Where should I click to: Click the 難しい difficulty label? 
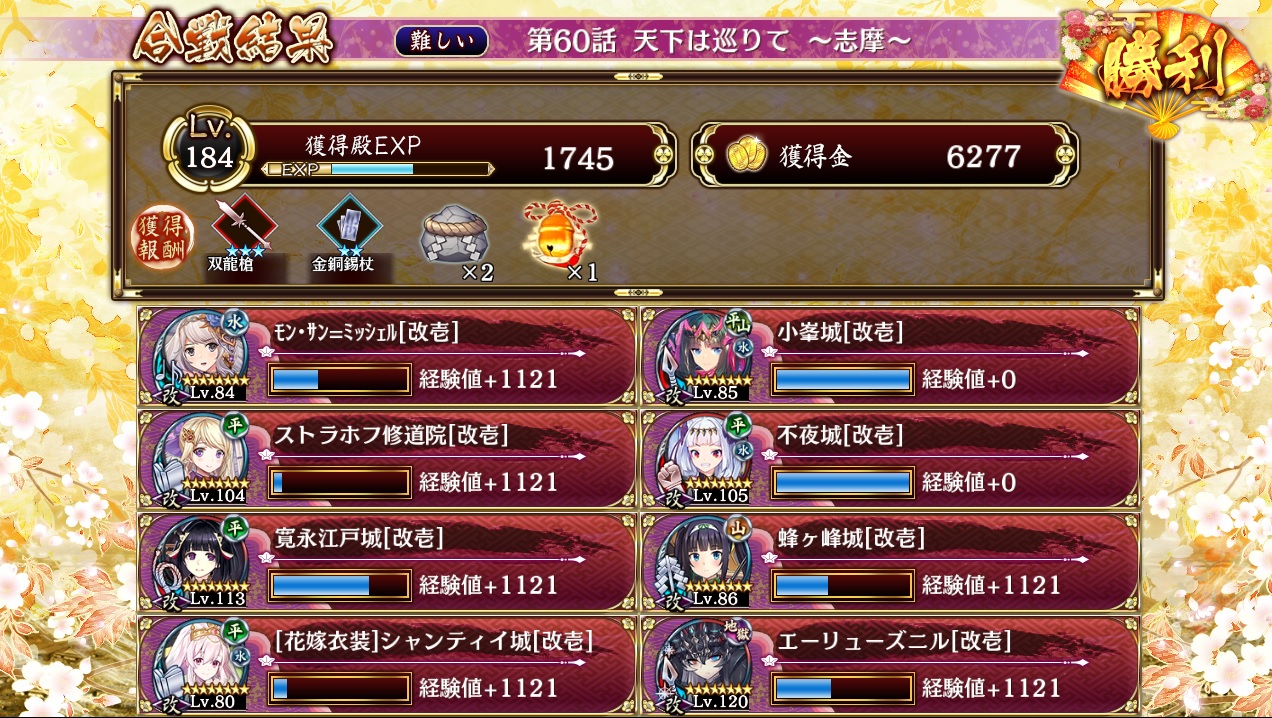(442, 40)
